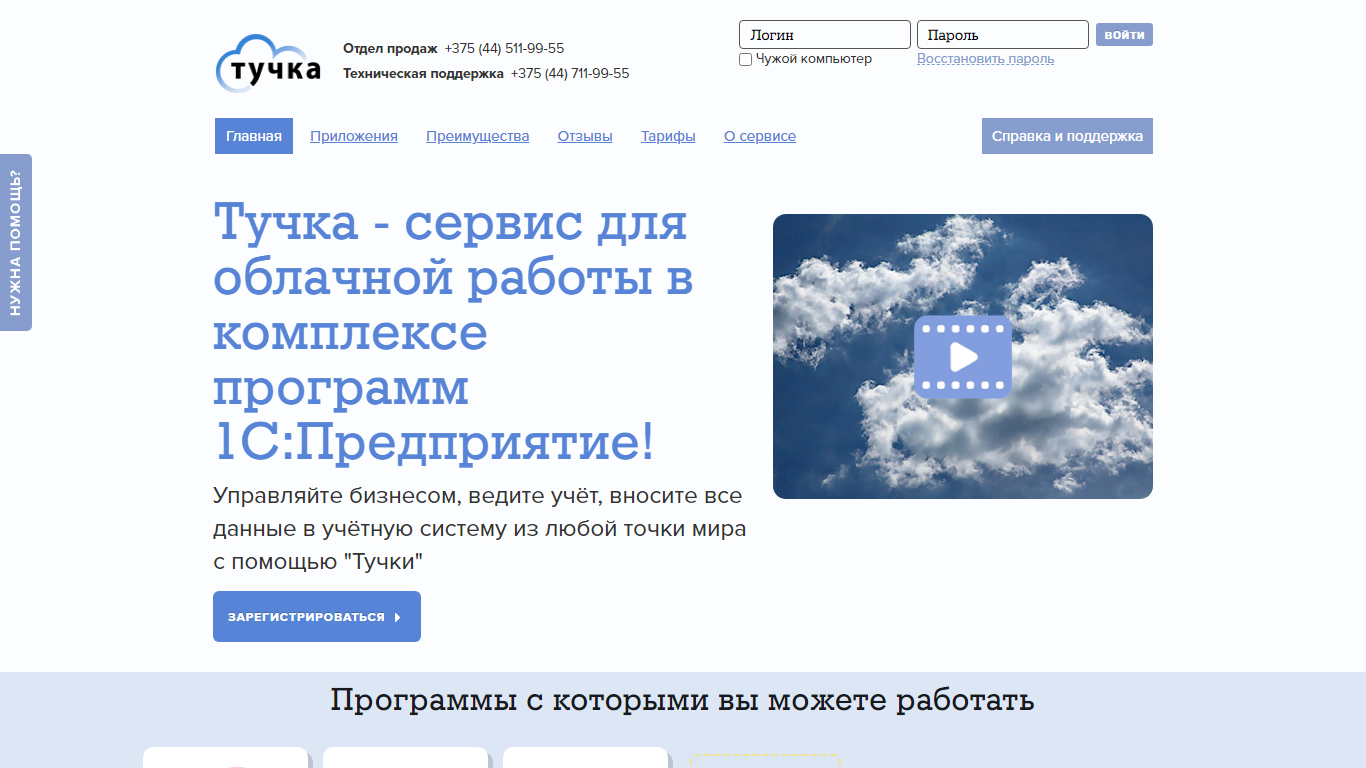
Task: Click the войти login button
Action: (x=1124, y=35)
